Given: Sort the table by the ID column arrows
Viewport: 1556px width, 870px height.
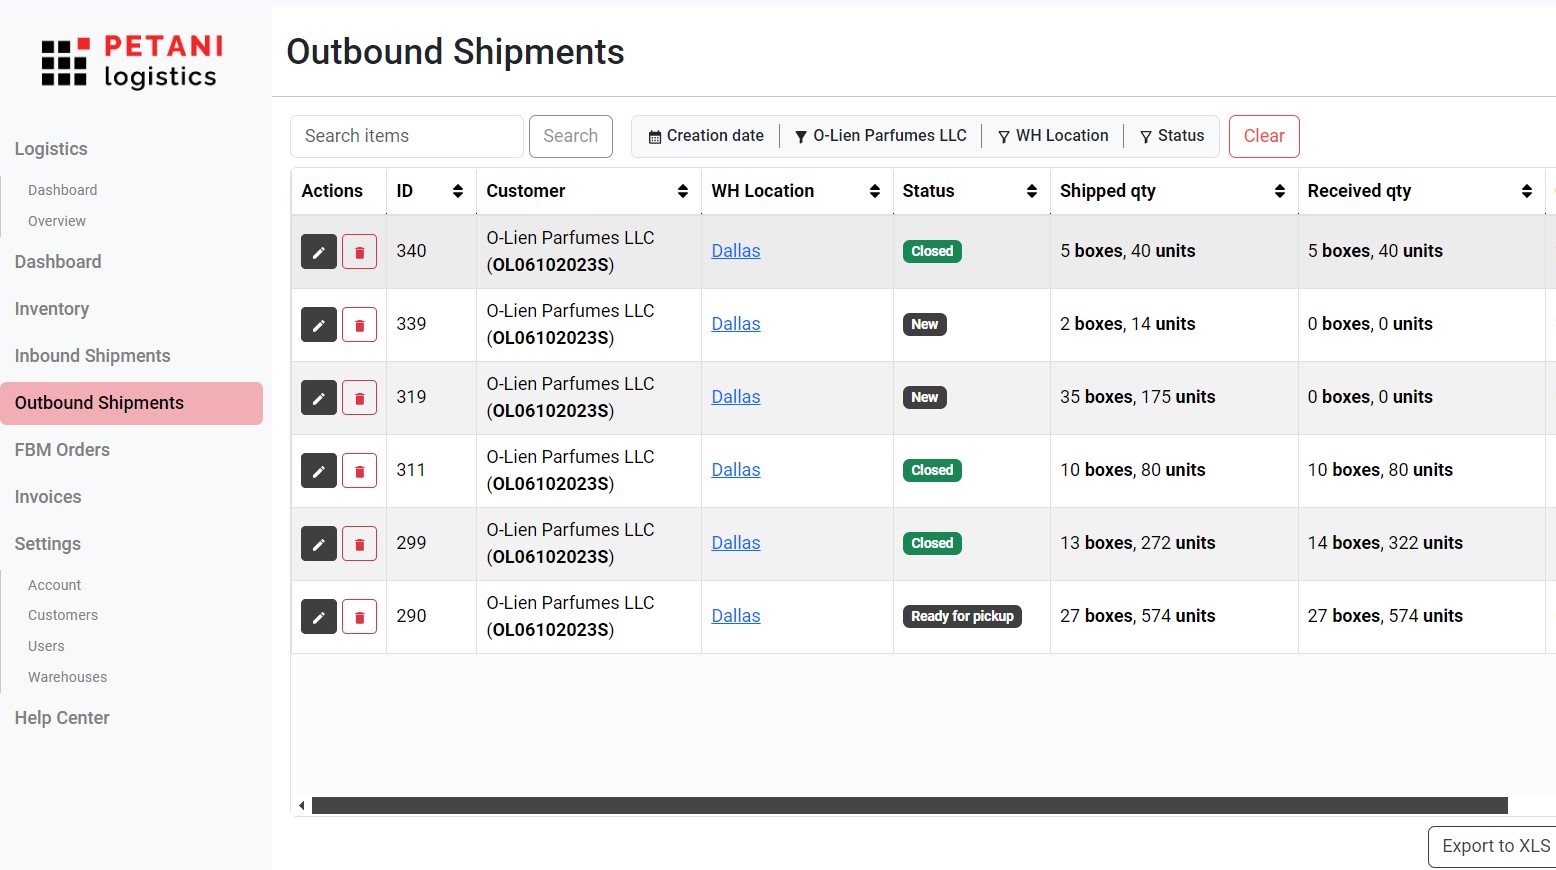Looking at the screenshot, I should pyautogui.click(x=457, y=191).
